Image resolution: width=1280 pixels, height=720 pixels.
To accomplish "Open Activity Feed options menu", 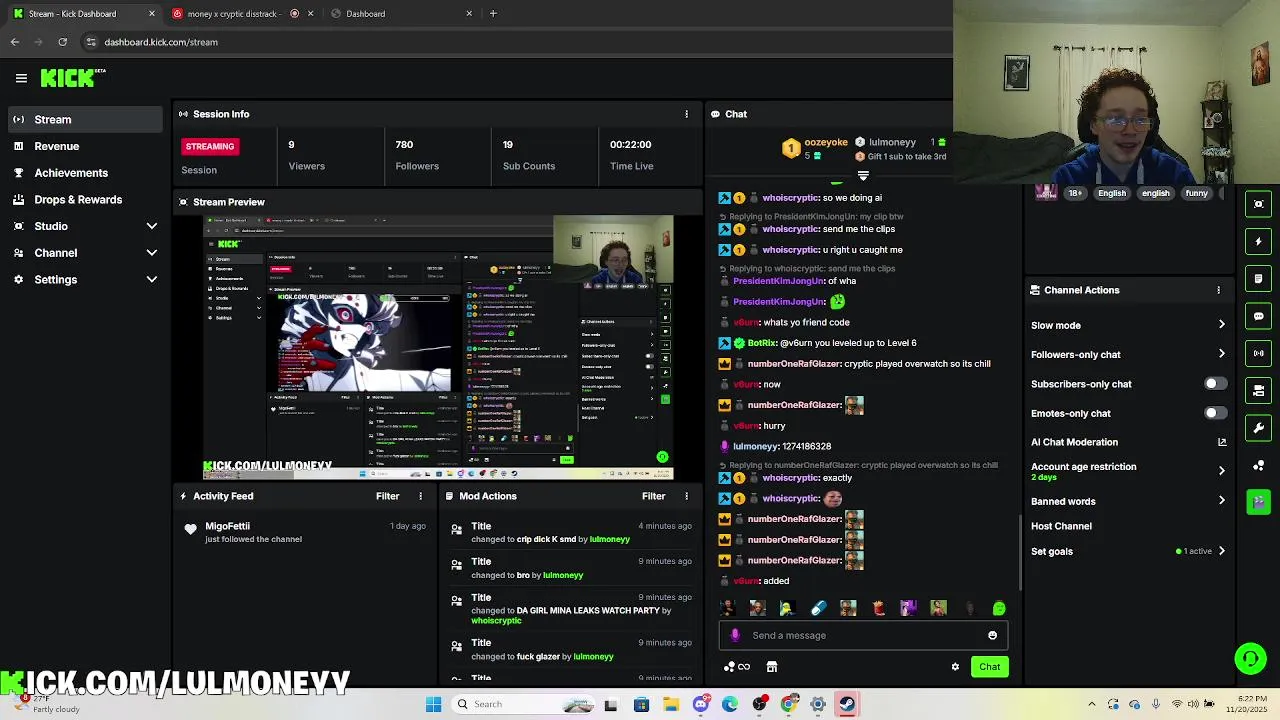I will click(420, 496).
